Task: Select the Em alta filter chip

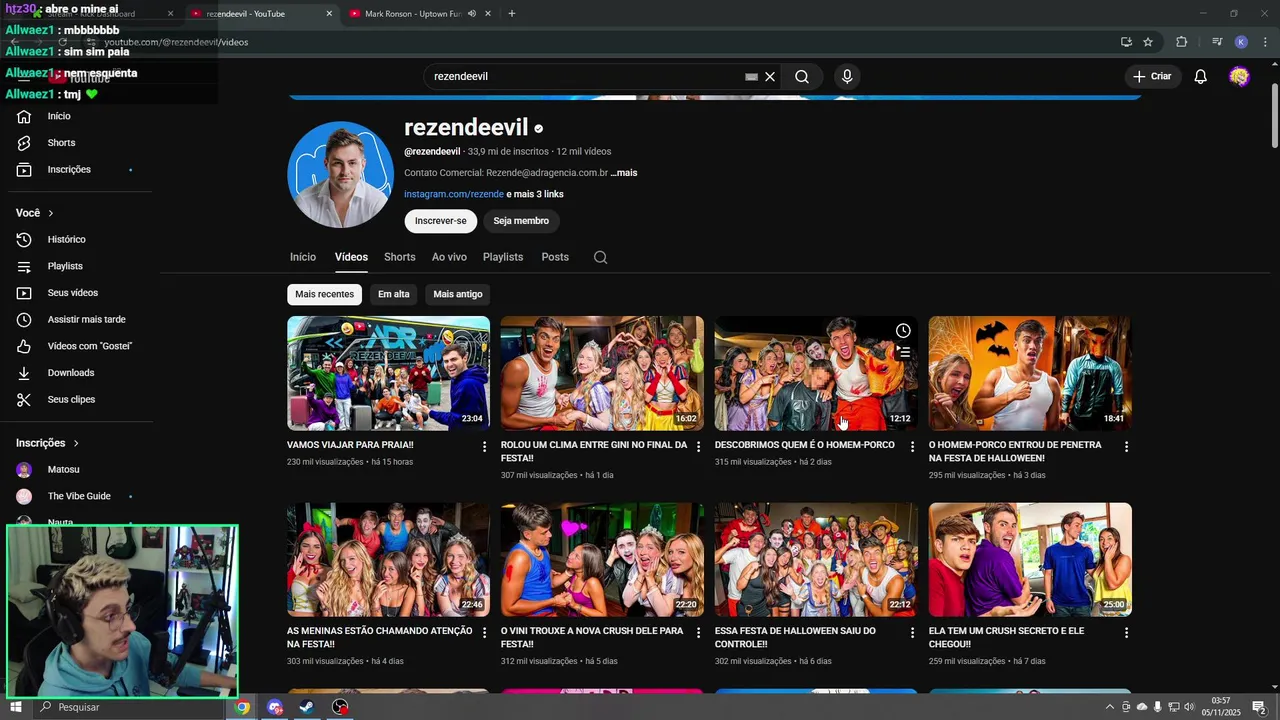Action: point(394,294)
